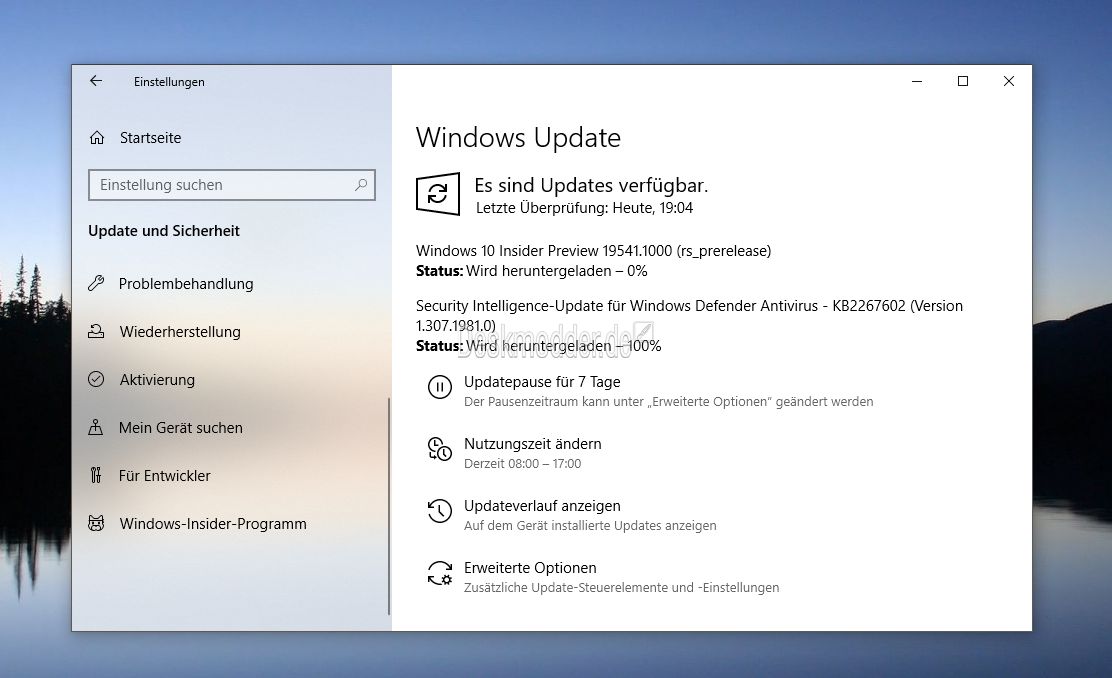Screen dimensions: 1112x678
Task: Click the Security Intelligence-Update KB2267602 text
Action: (x=689, y=316)
